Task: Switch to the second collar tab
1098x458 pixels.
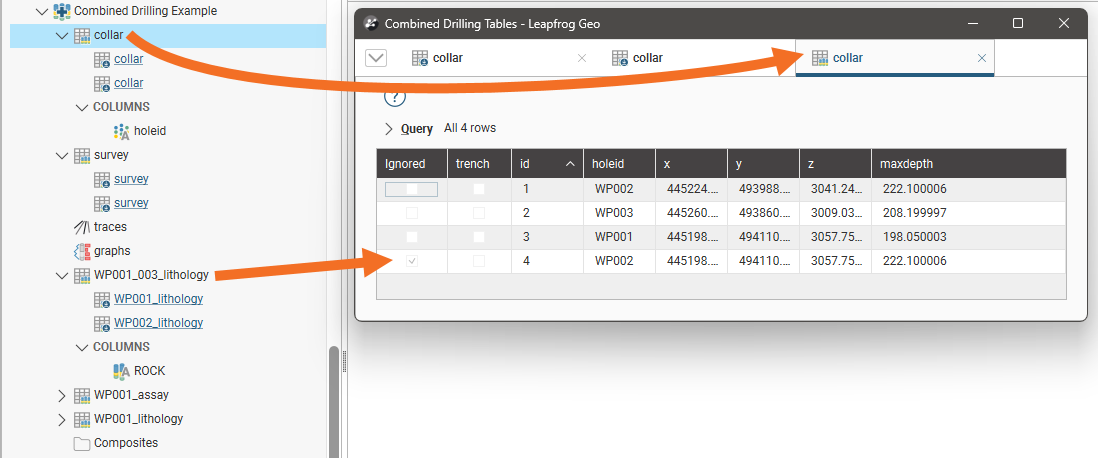Action: click(647, 58)
